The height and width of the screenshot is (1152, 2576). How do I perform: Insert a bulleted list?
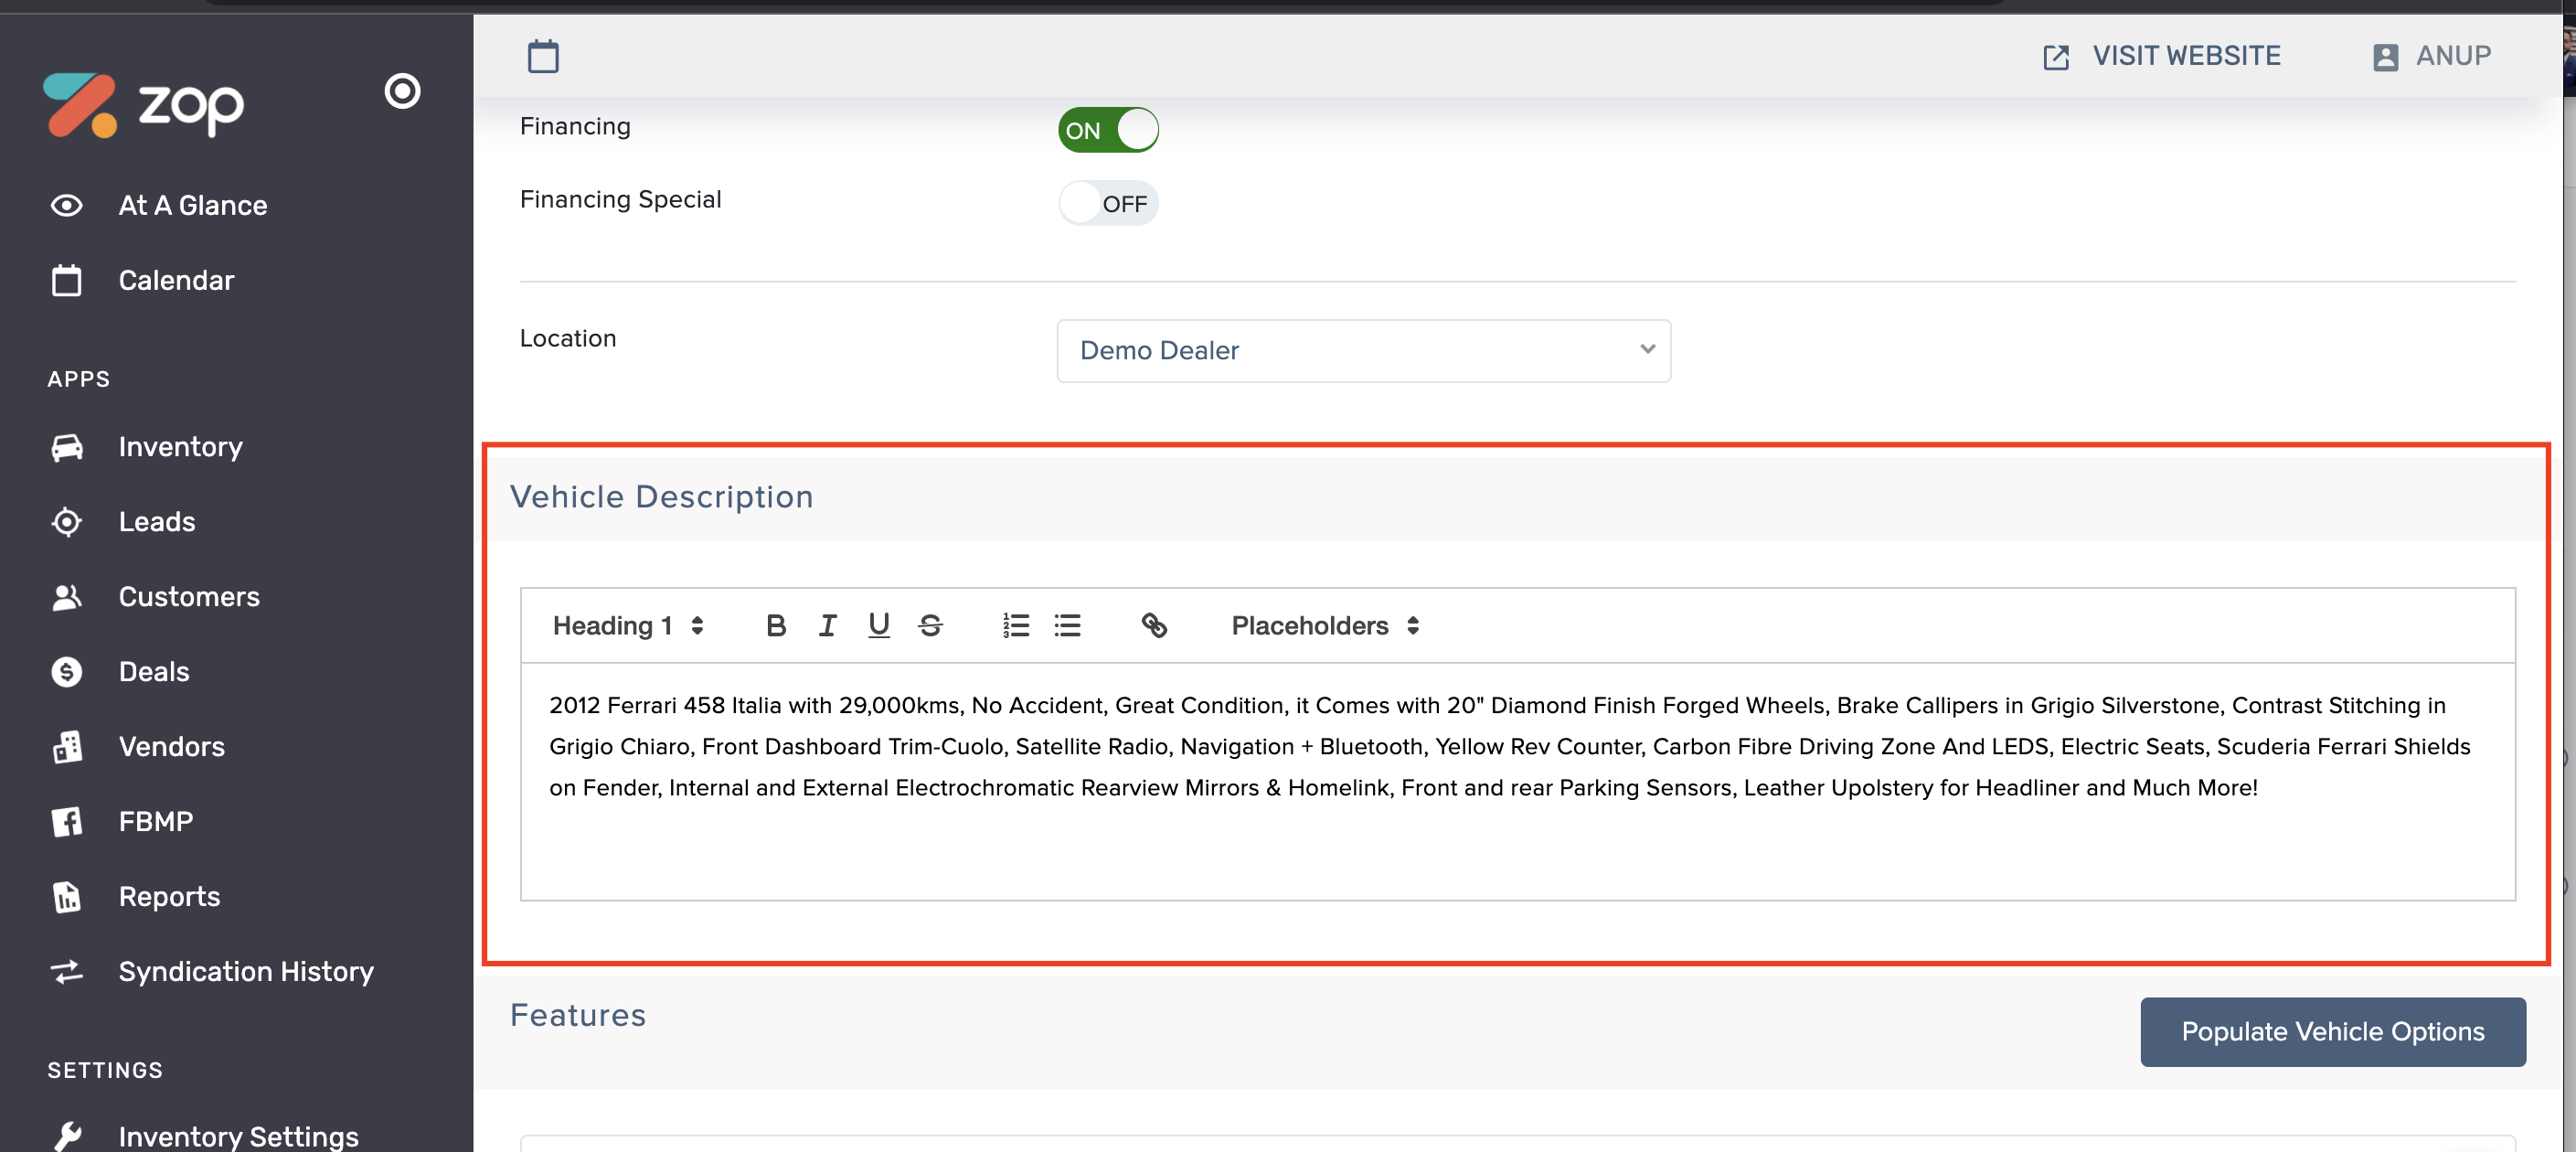coord(1067,626)
